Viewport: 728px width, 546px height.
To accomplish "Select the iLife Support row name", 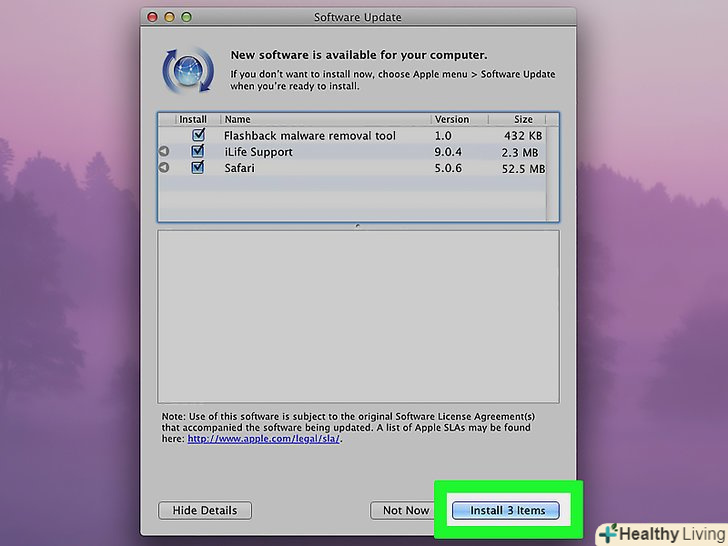I will (x=259, y=152).
